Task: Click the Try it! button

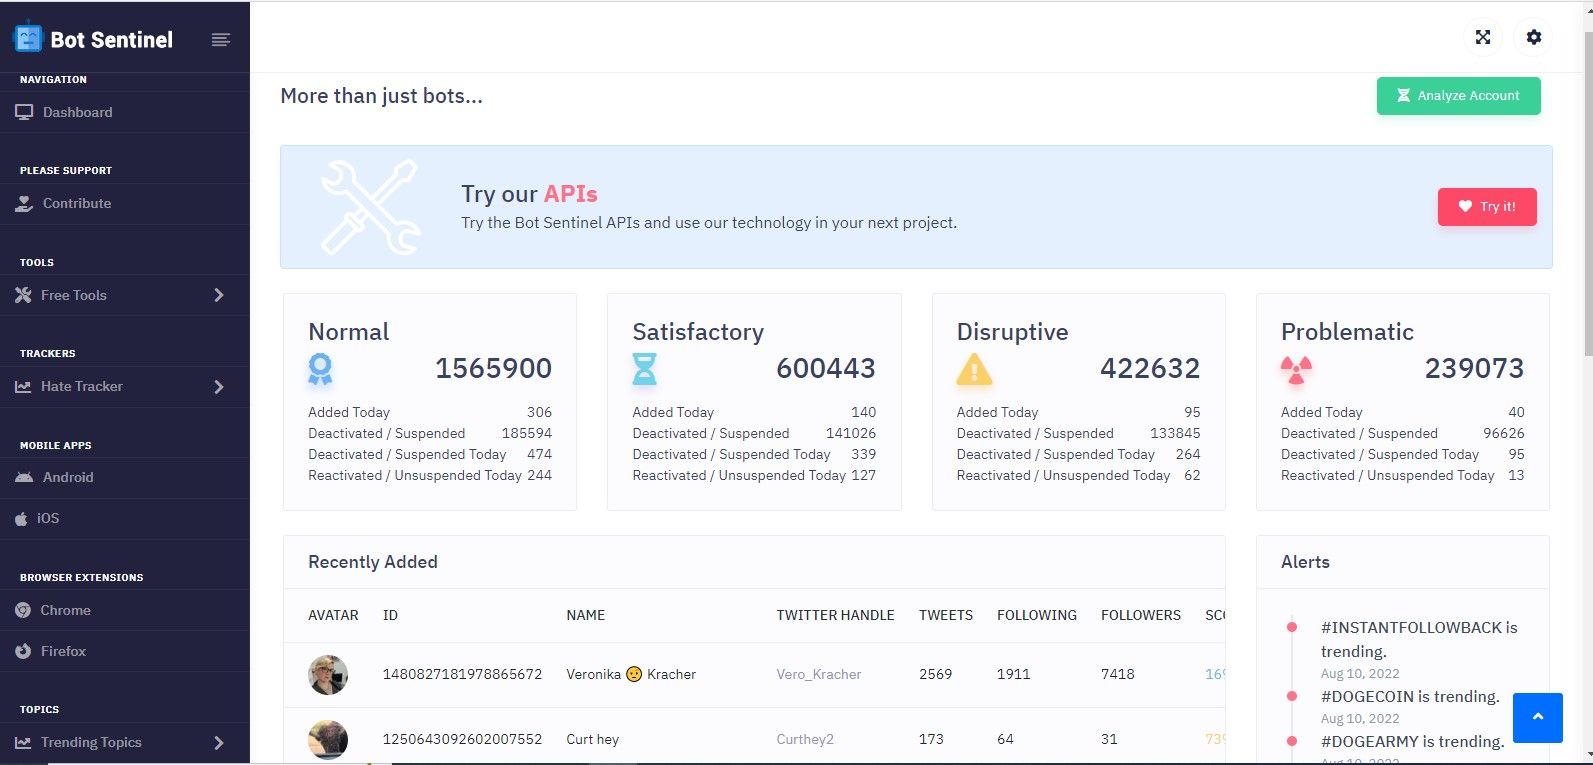Action: click(1487, 207)
